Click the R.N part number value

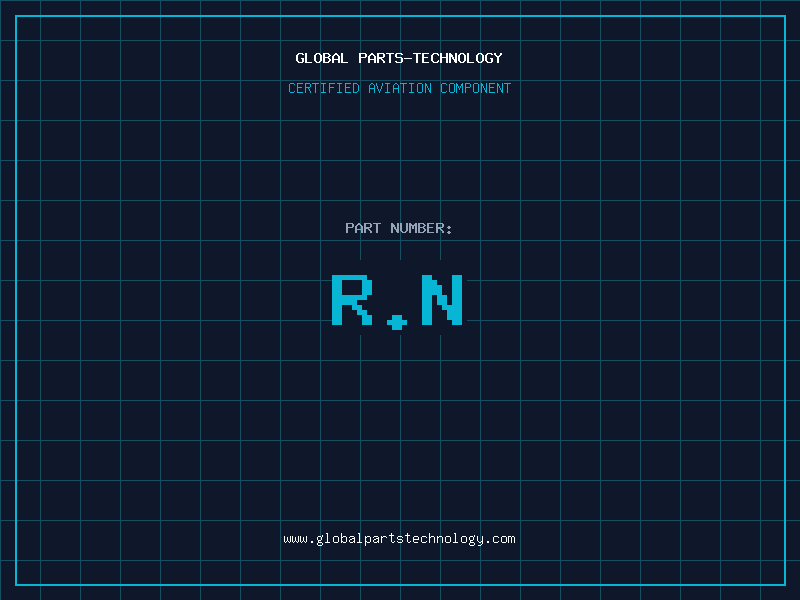pos(397,302)
